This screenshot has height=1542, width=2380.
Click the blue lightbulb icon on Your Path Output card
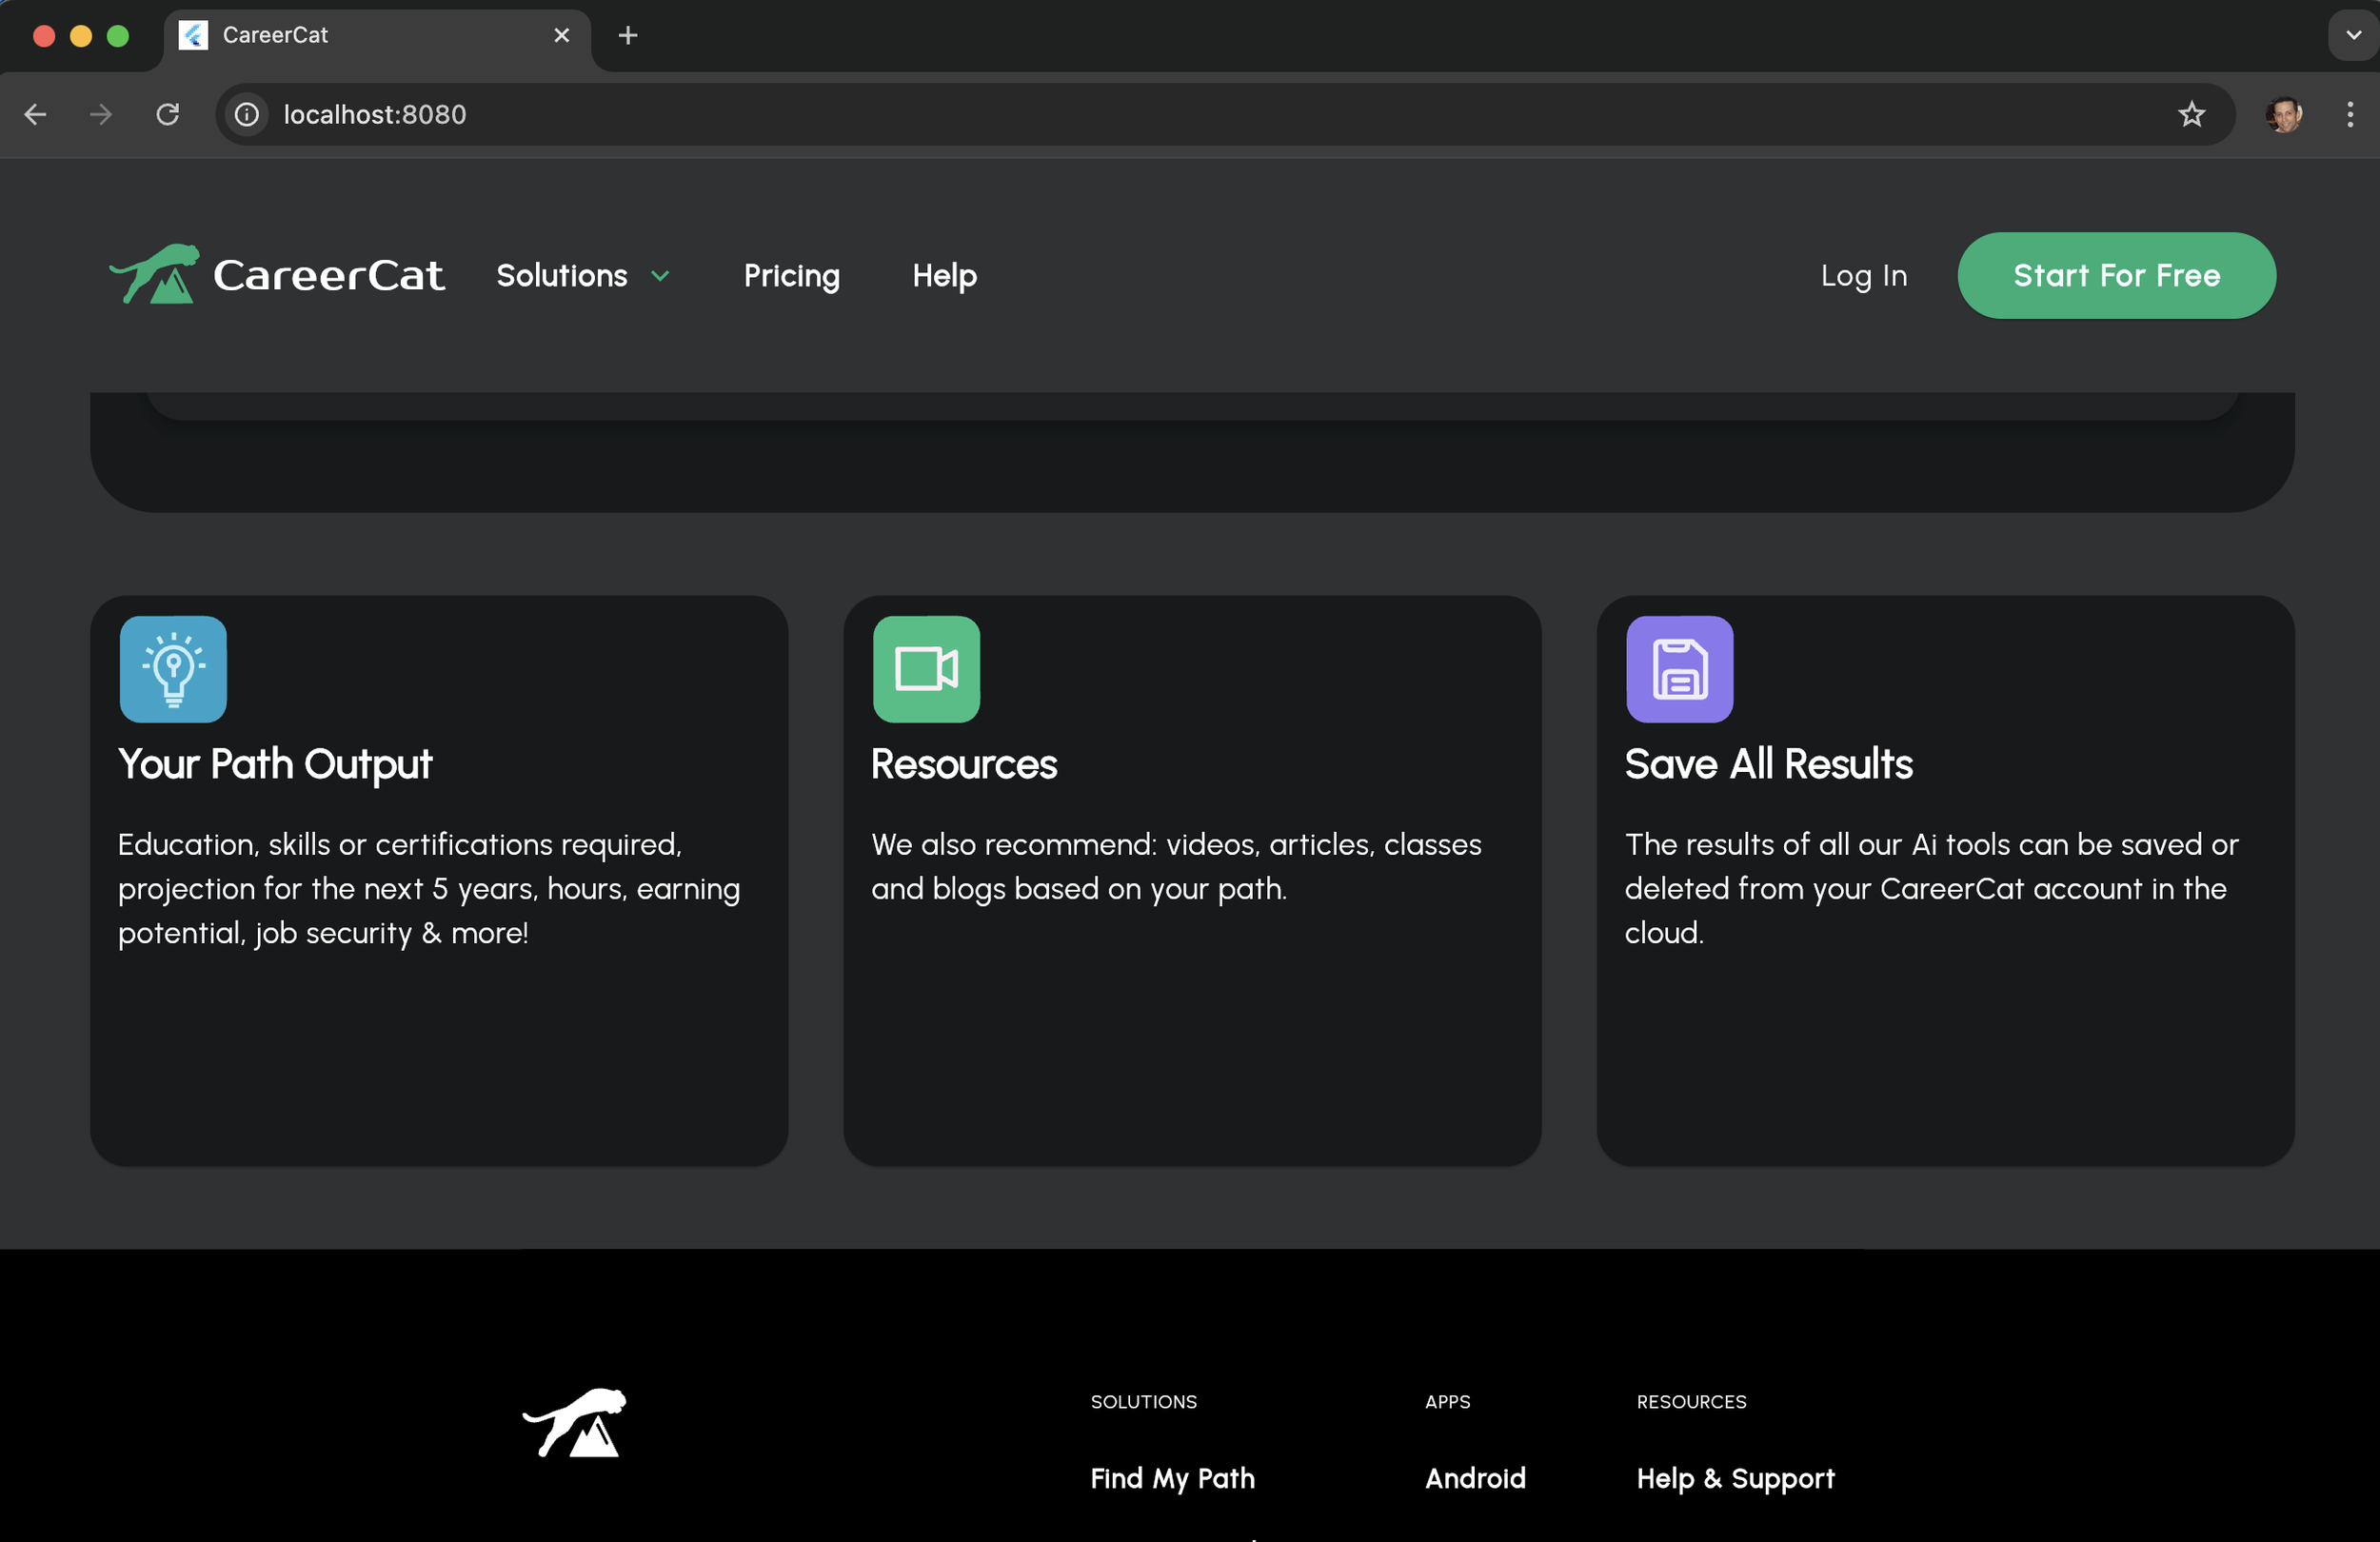[x=173, y=669]
